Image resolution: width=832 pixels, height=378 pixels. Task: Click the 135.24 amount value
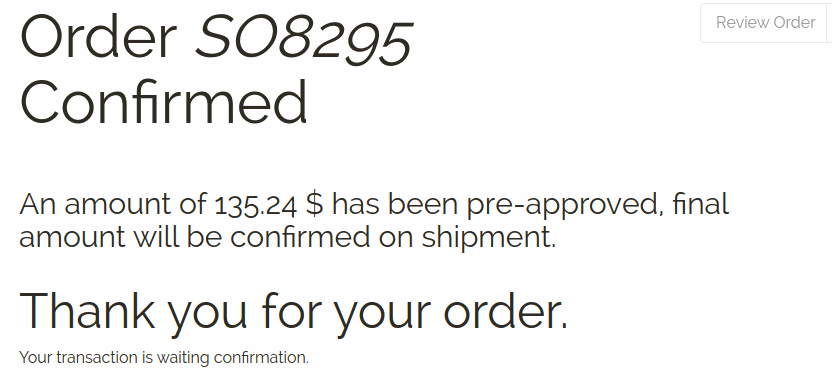coord(256,205)
